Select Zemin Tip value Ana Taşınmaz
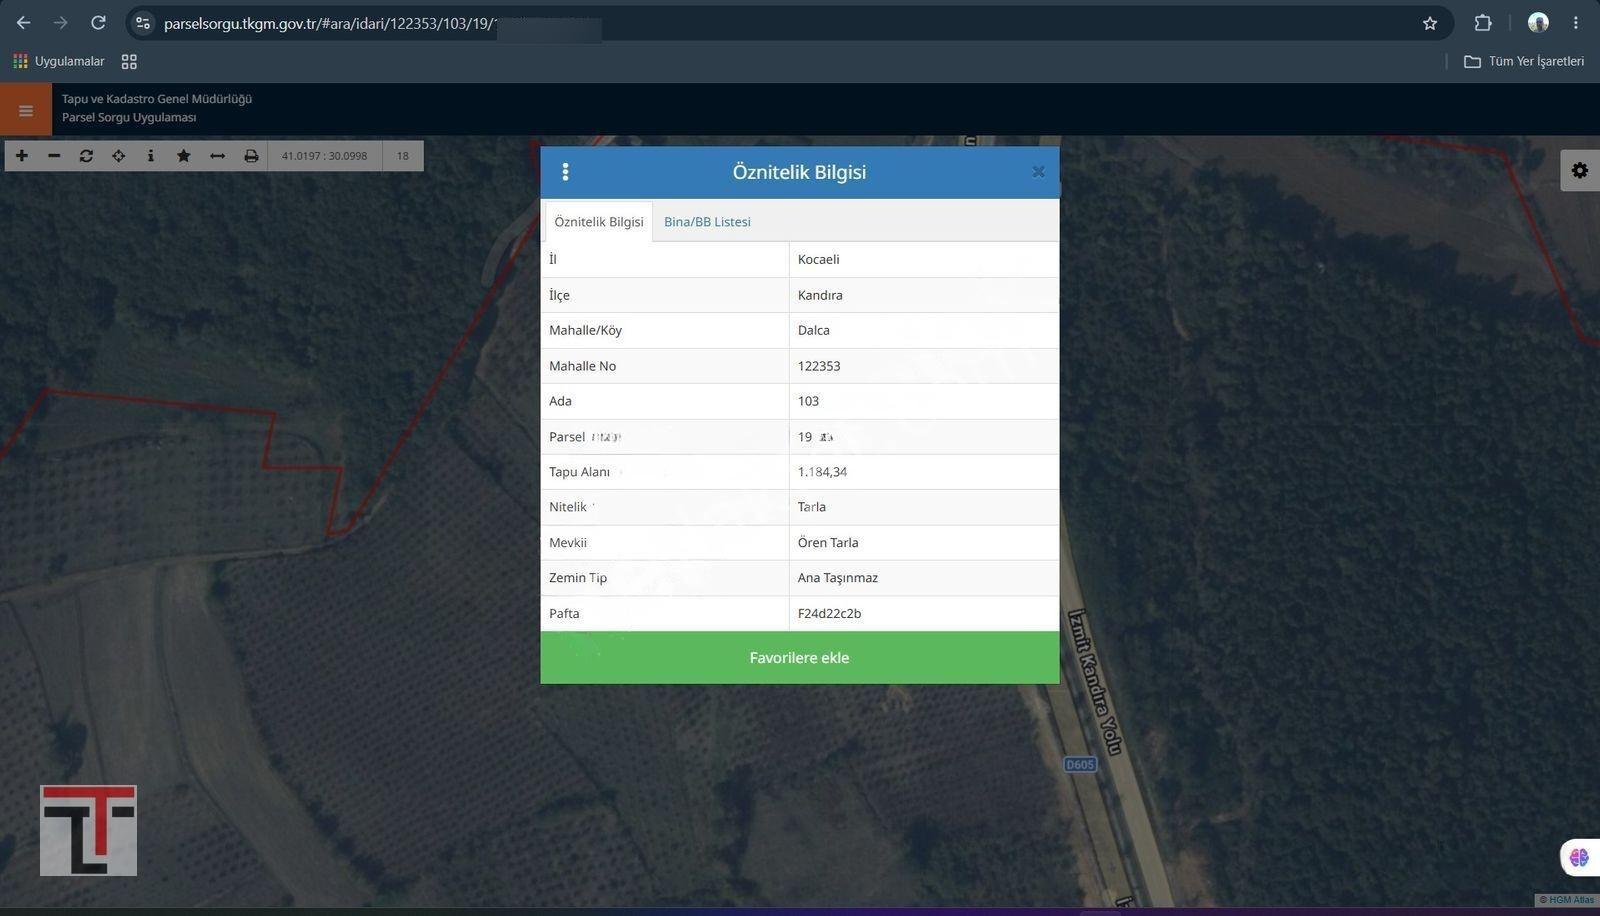1600x916 pixels. click(x=924, y=578)
